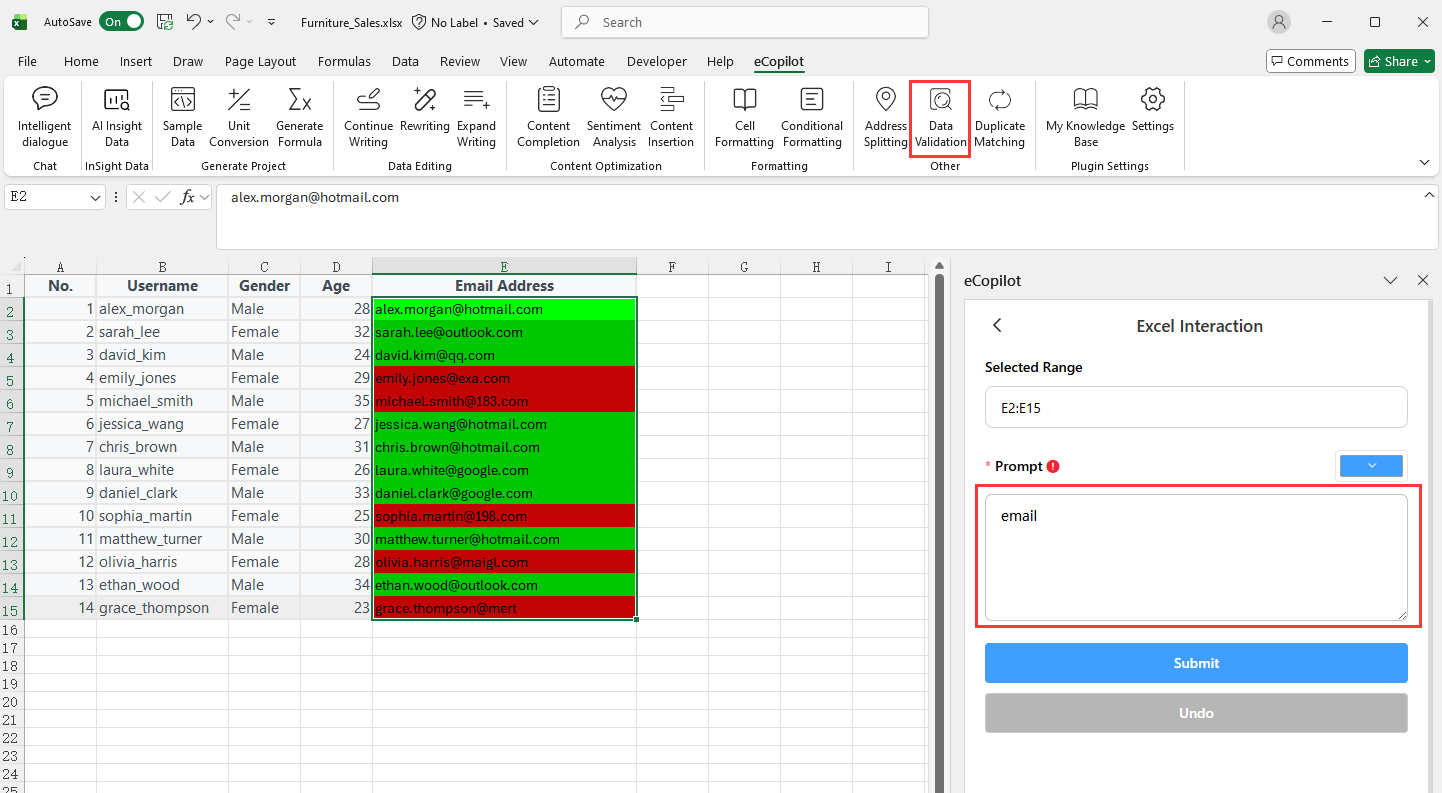
Task: Select the AI Insight Data tool
Action: 116,117
